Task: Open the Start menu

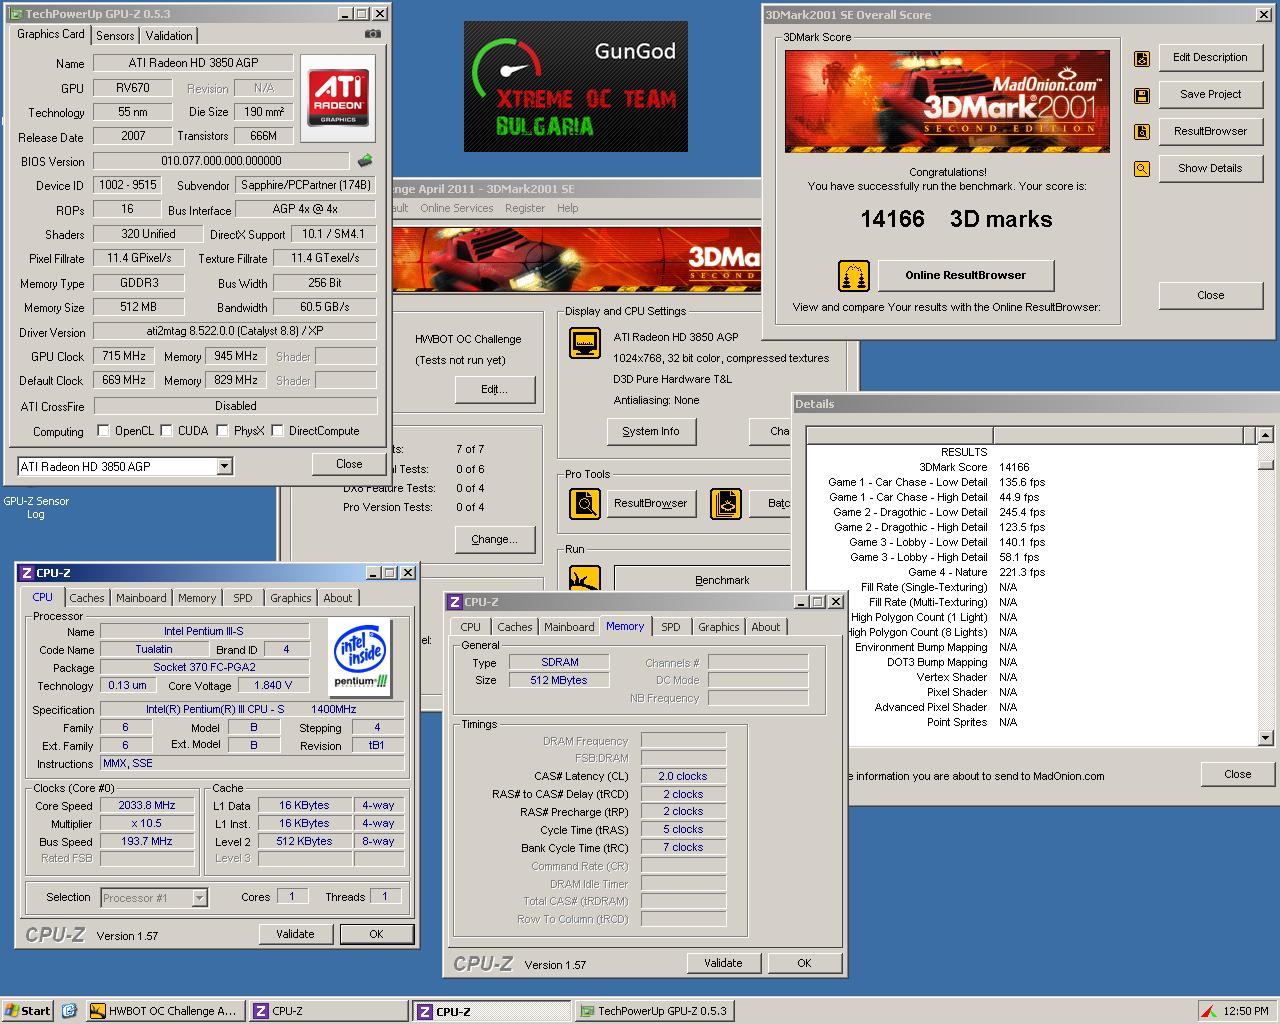Action: (28, 1011)
